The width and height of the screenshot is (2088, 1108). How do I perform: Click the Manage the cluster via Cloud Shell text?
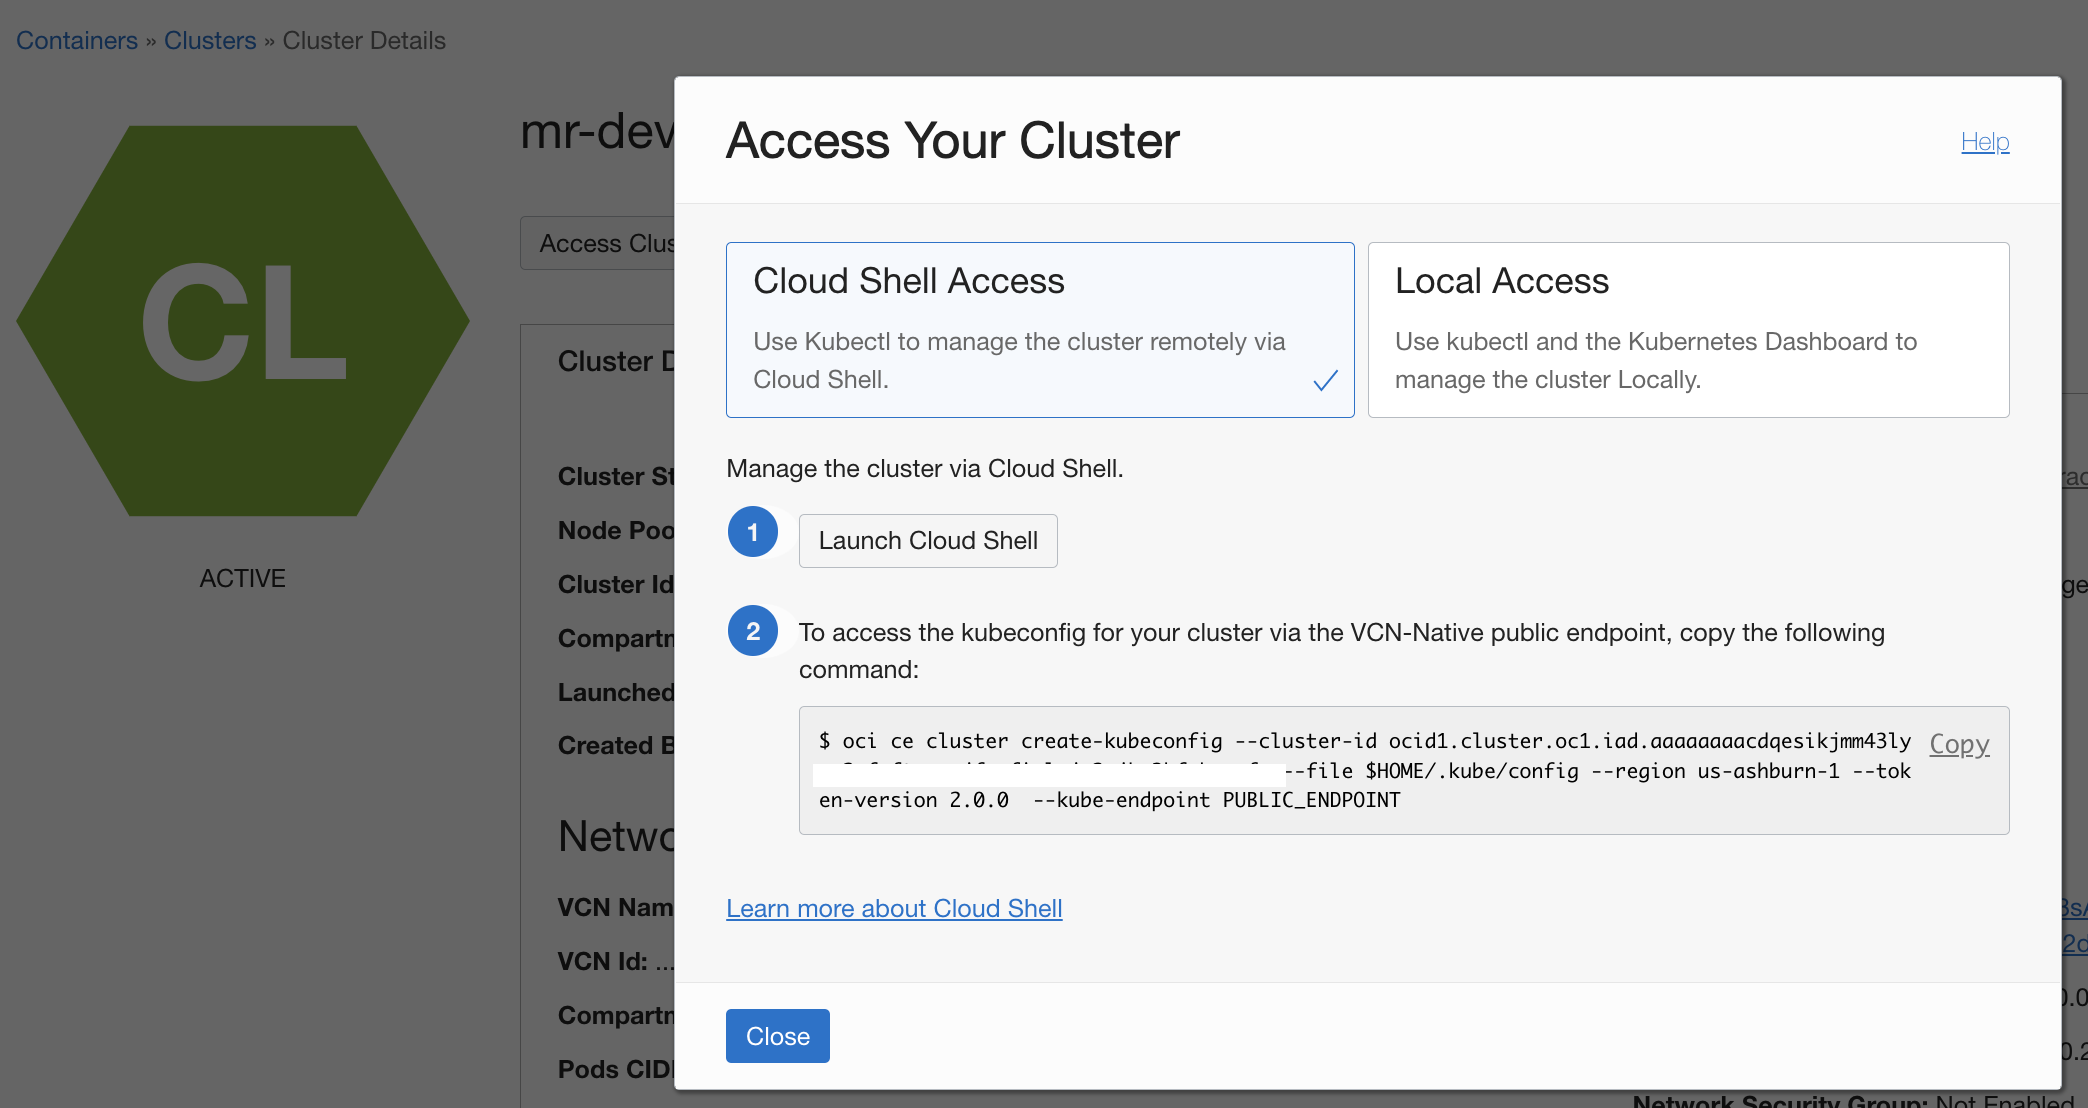(924, 468)
